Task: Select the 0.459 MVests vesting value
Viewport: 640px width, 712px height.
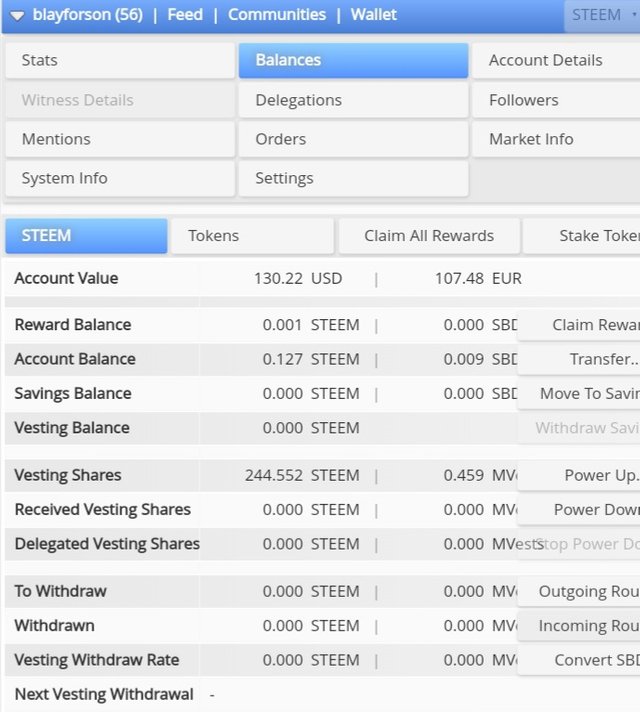Action: click(x=481, y=475)
